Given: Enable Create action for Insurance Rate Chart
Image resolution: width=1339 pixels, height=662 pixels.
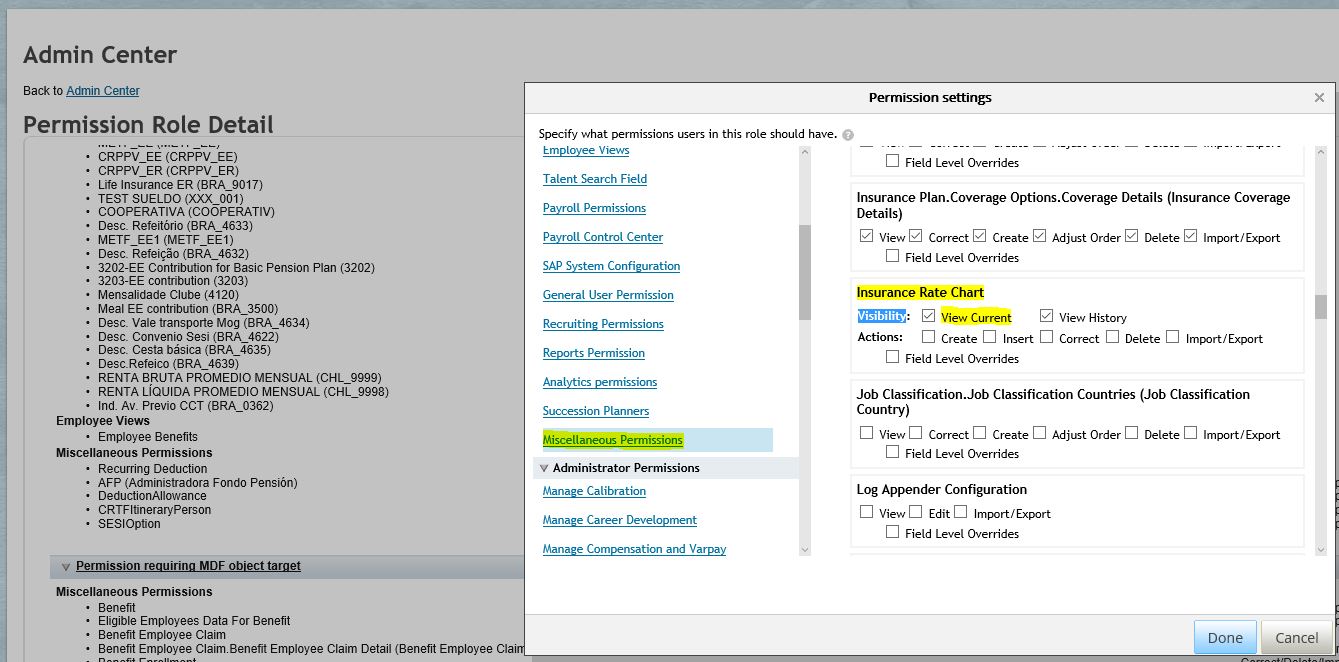Looking at the screenshot, I should [928, 336].
